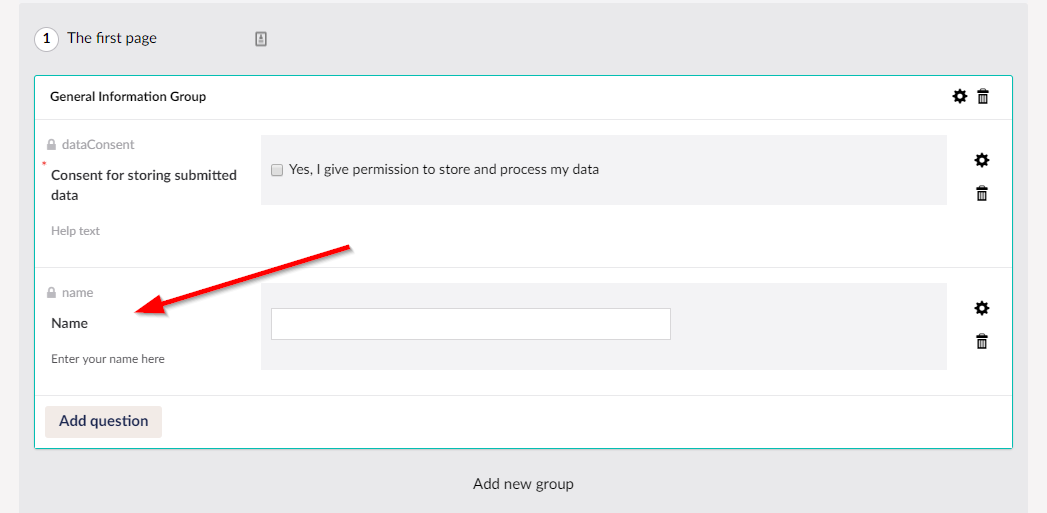The height and width of the screenshot is (513, 1047).
Task: Click the lock icon beside name alias
Action: [x=52, y=293]
